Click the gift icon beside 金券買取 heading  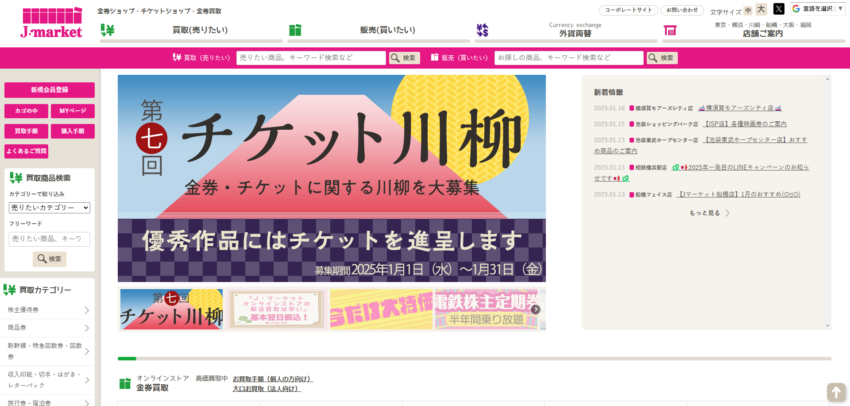click(125, 384)
